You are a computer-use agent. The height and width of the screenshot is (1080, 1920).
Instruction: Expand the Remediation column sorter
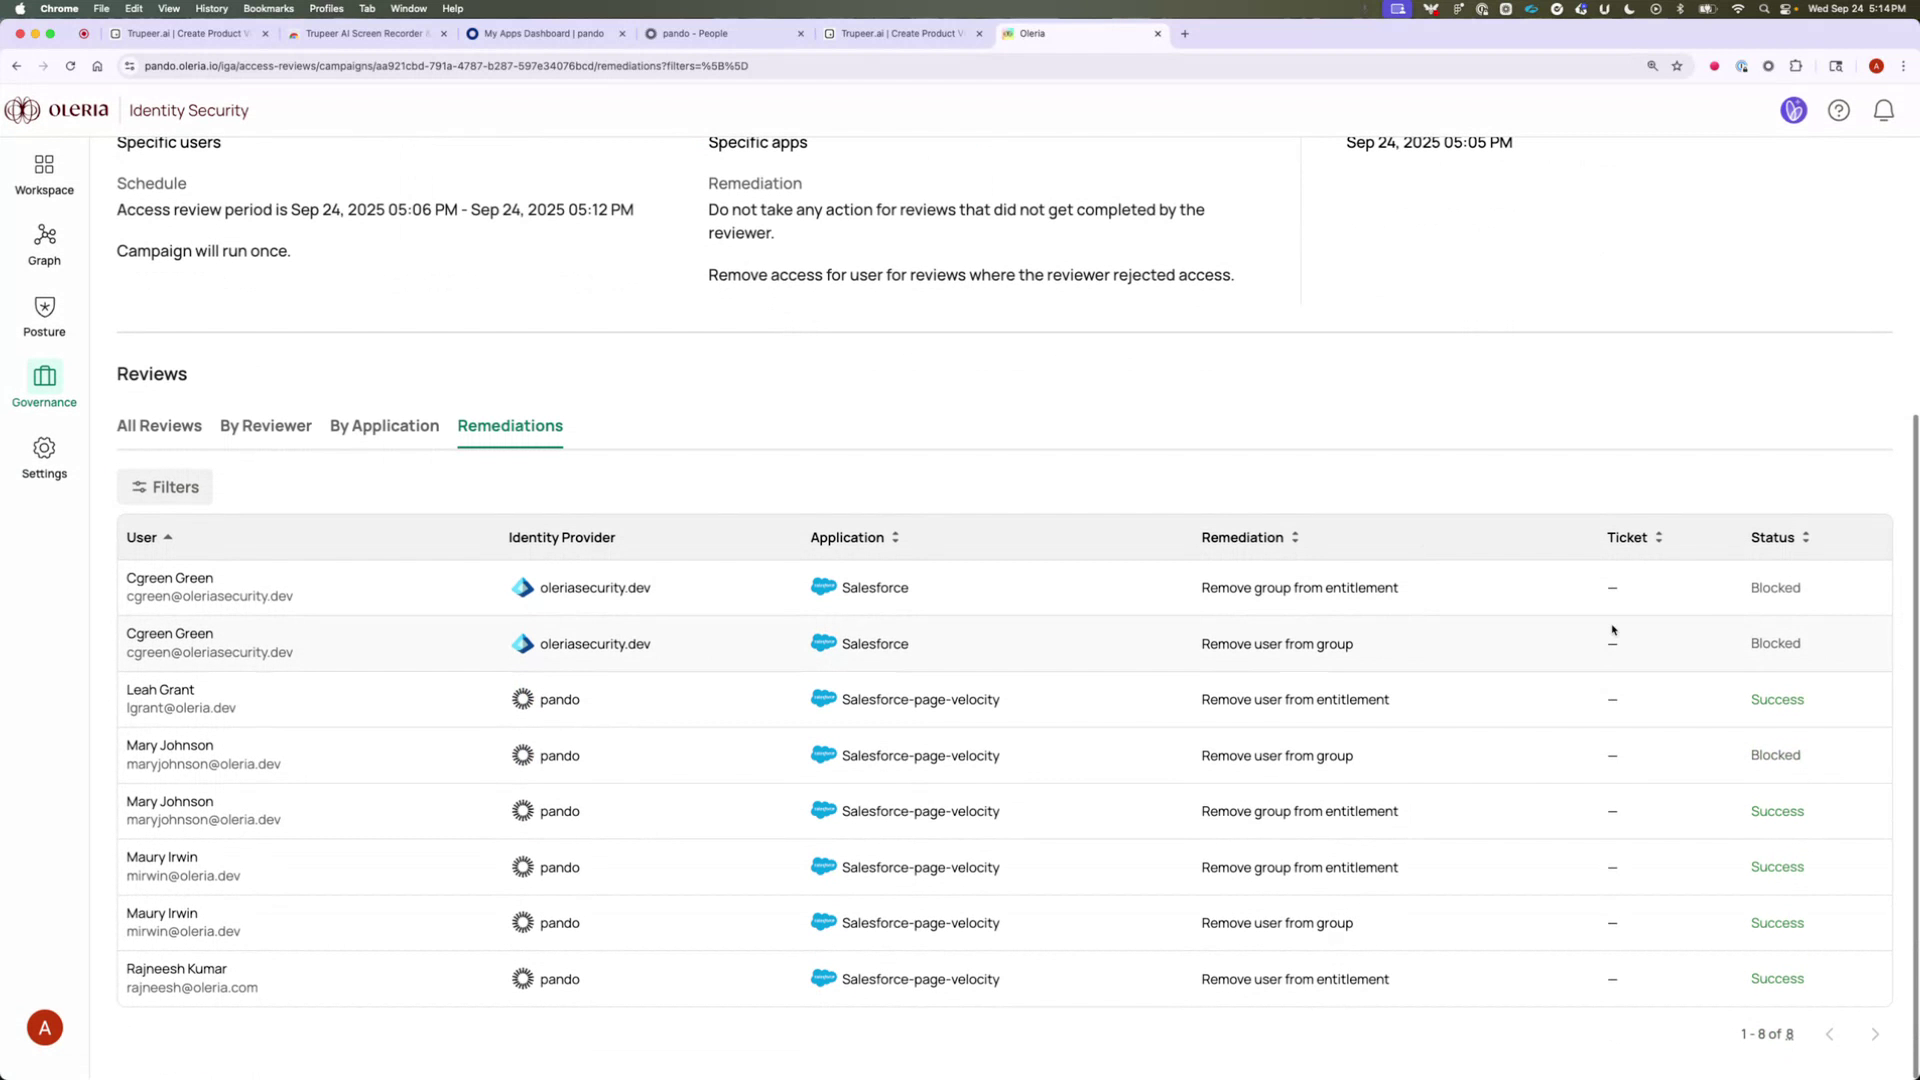tap(1295, 537)
